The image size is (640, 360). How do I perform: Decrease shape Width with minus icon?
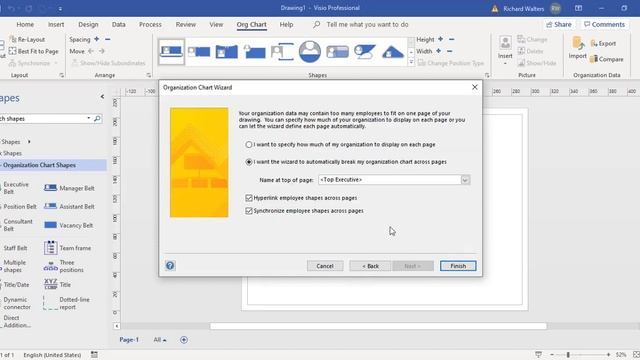pyautogui.click(x=449, y=51)
